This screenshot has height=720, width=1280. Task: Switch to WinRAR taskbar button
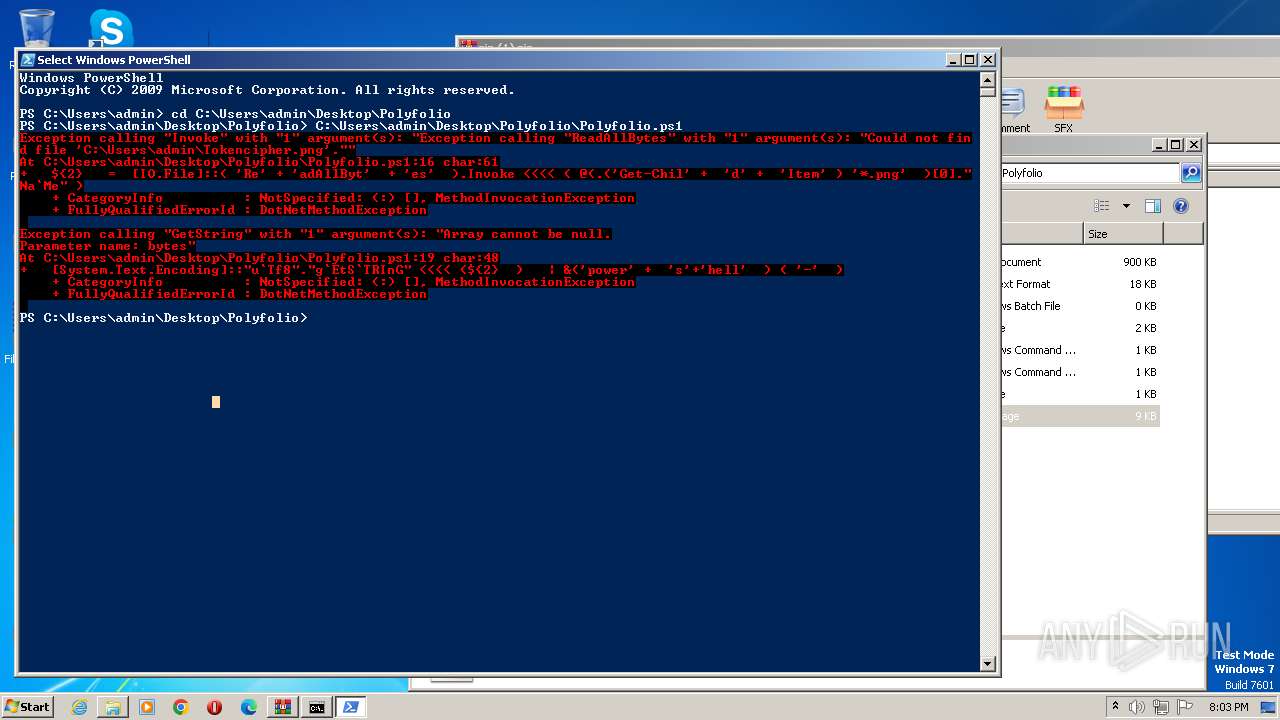pos(282,707)
